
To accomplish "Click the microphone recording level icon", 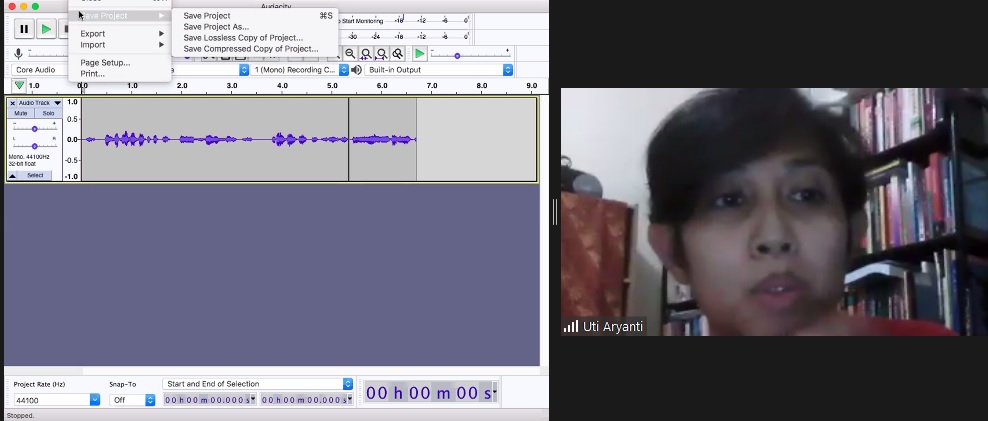I will coord(18,54).
